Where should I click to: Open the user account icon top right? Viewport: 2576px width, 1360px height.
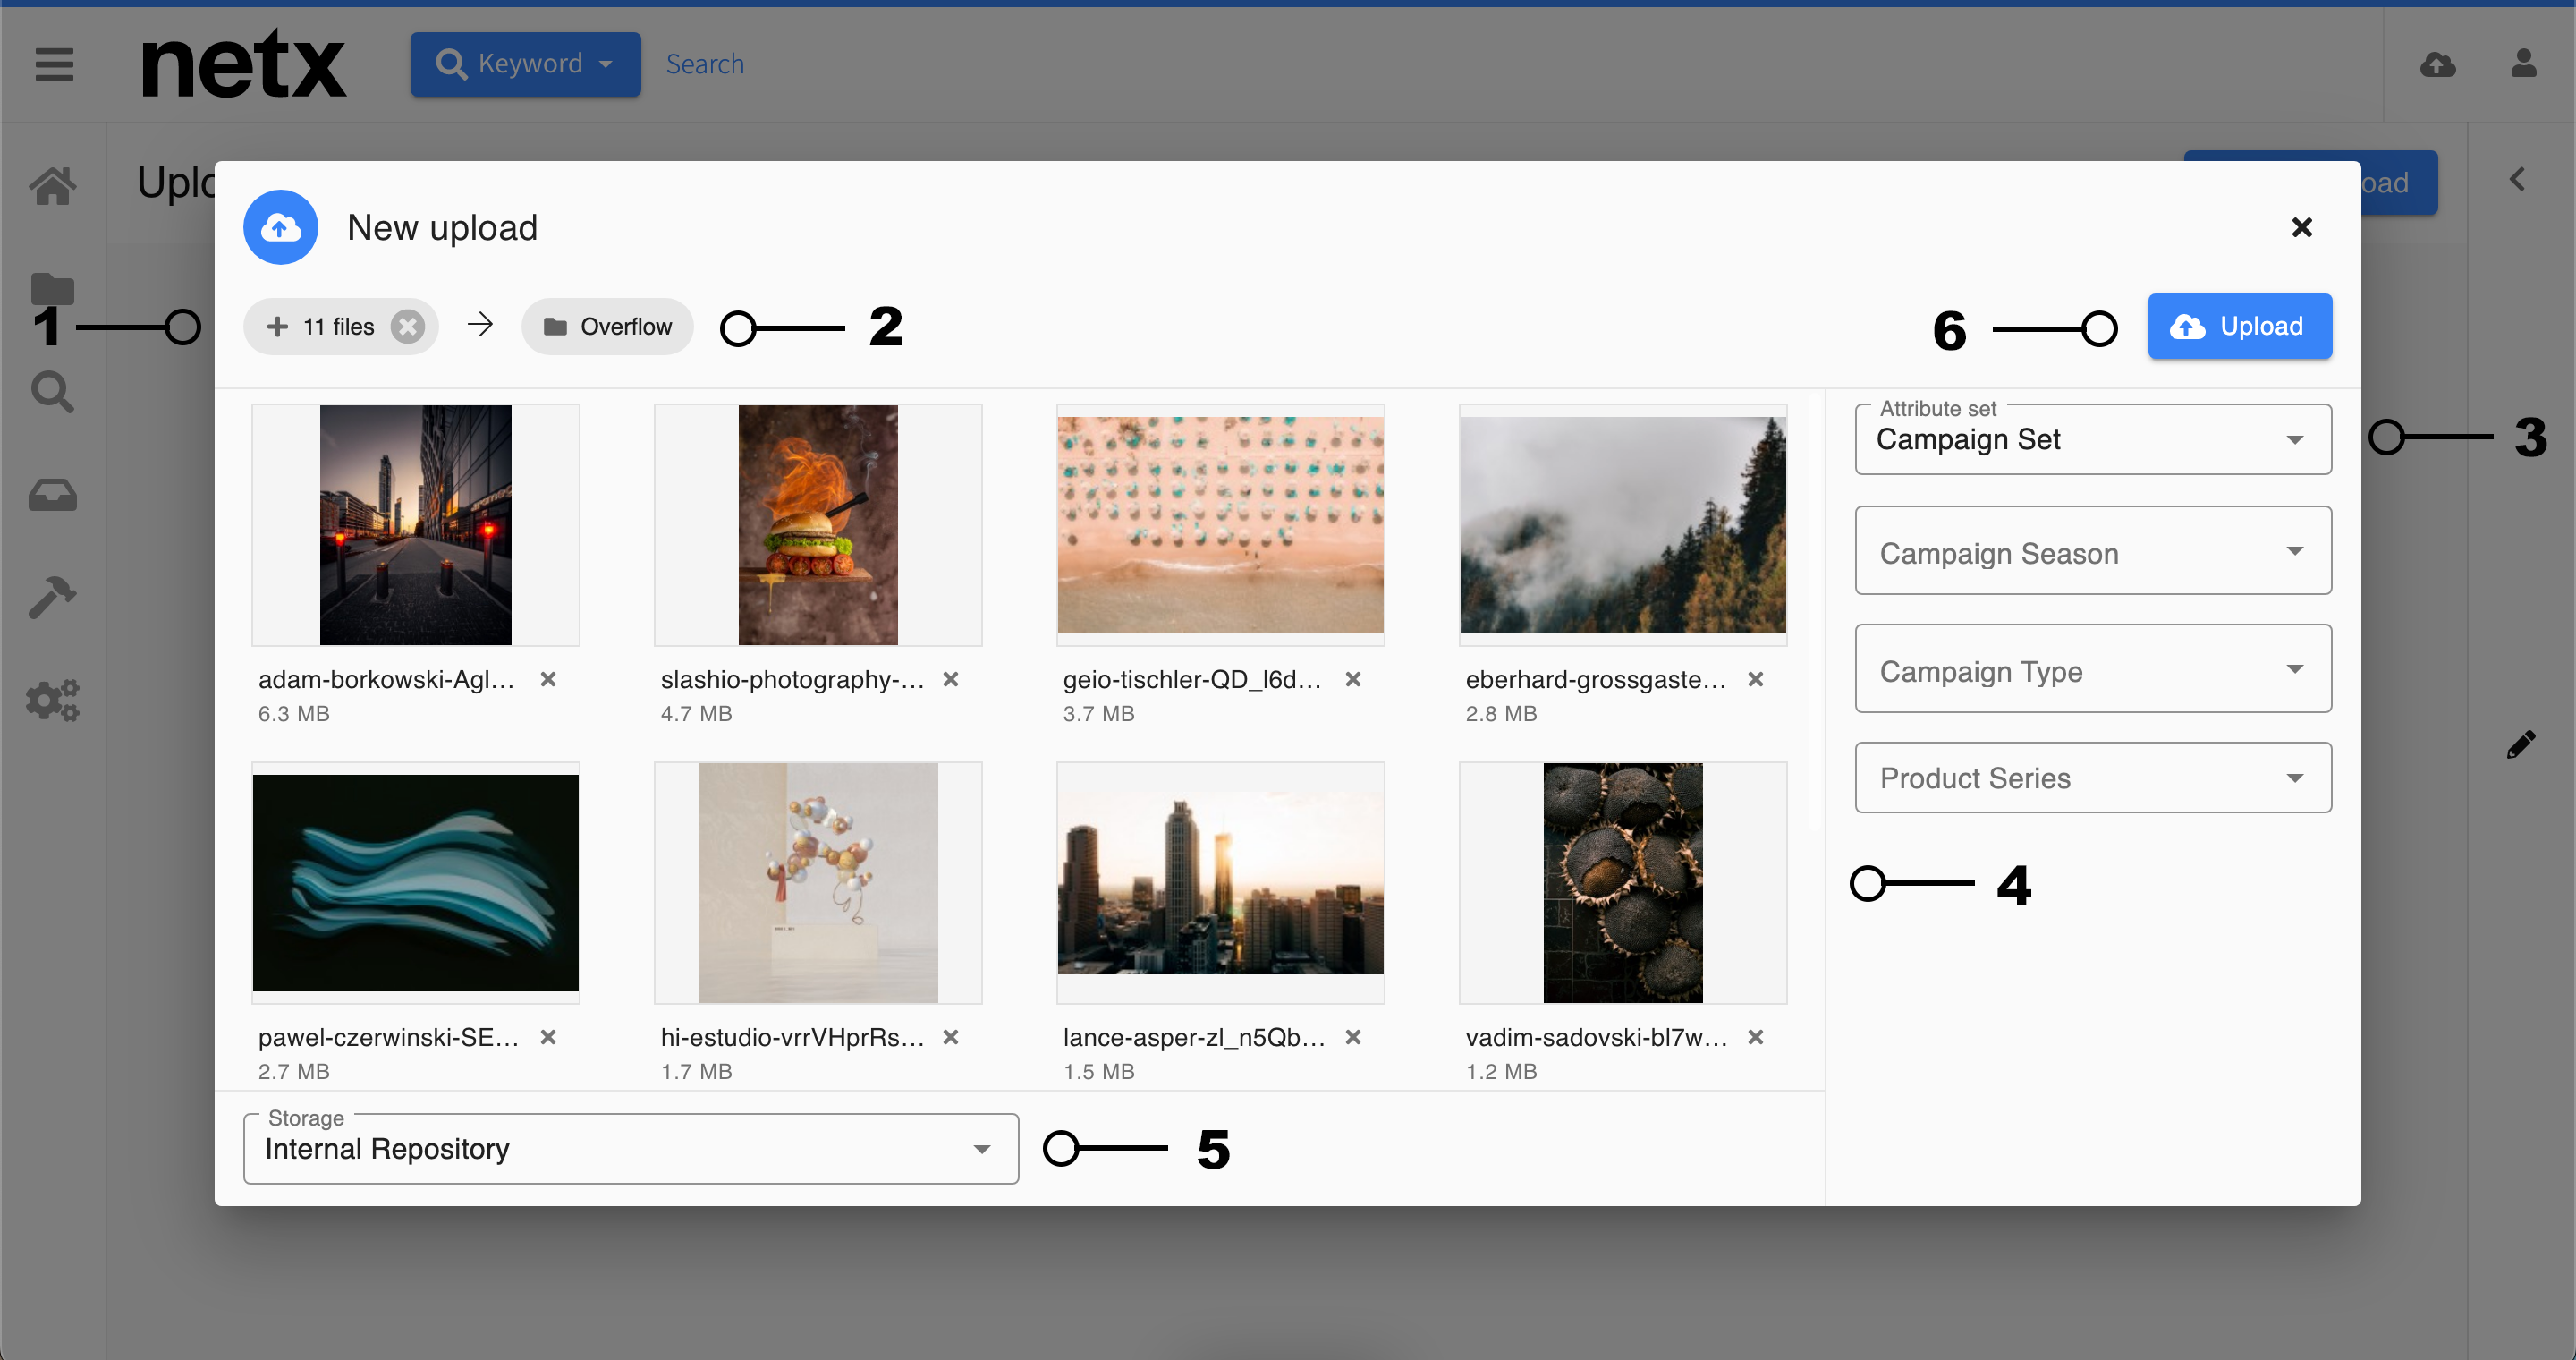[2524, 64]
